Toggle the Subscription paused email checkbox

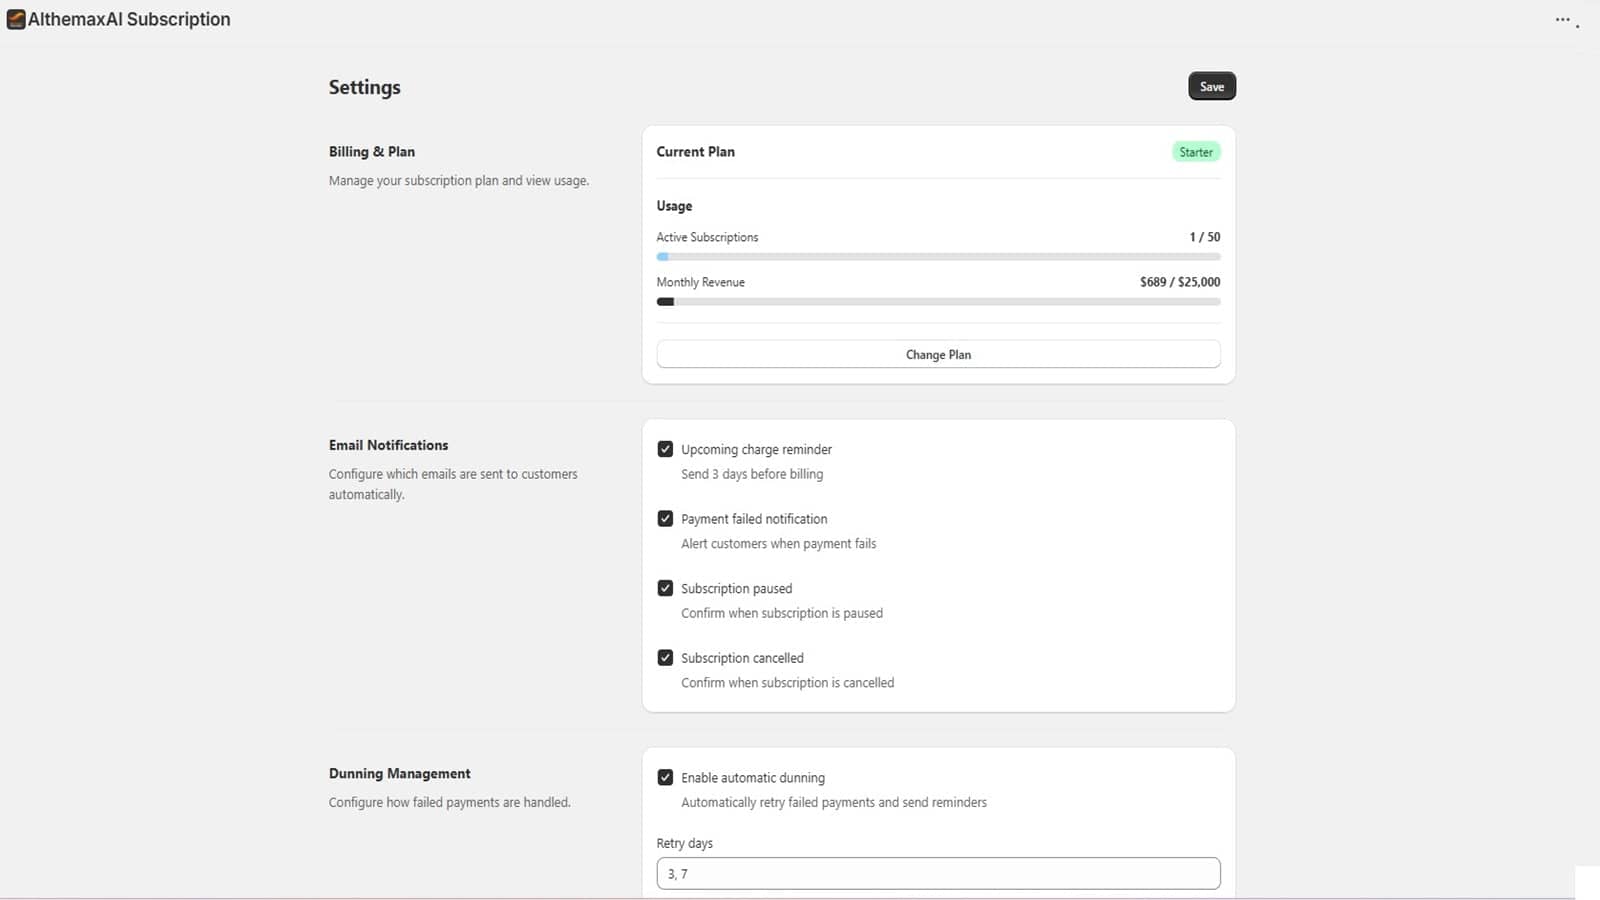point(665,588)
